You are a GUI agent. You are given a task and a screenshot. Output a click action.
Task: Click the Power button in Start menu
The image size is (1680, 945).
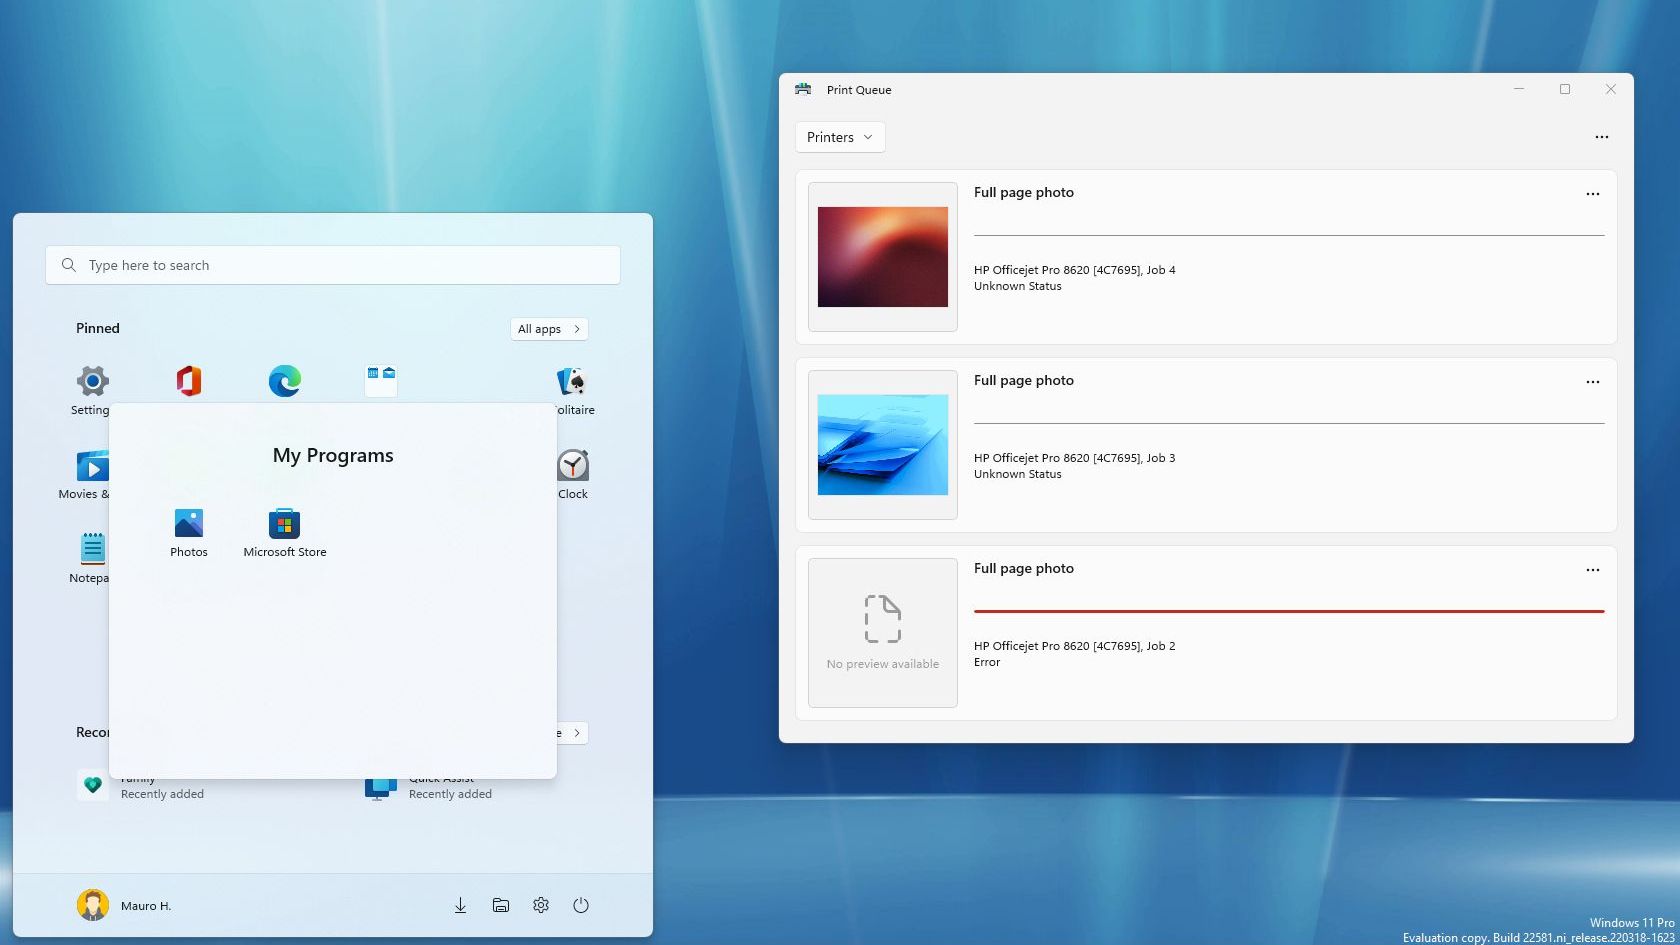[581, 905]
